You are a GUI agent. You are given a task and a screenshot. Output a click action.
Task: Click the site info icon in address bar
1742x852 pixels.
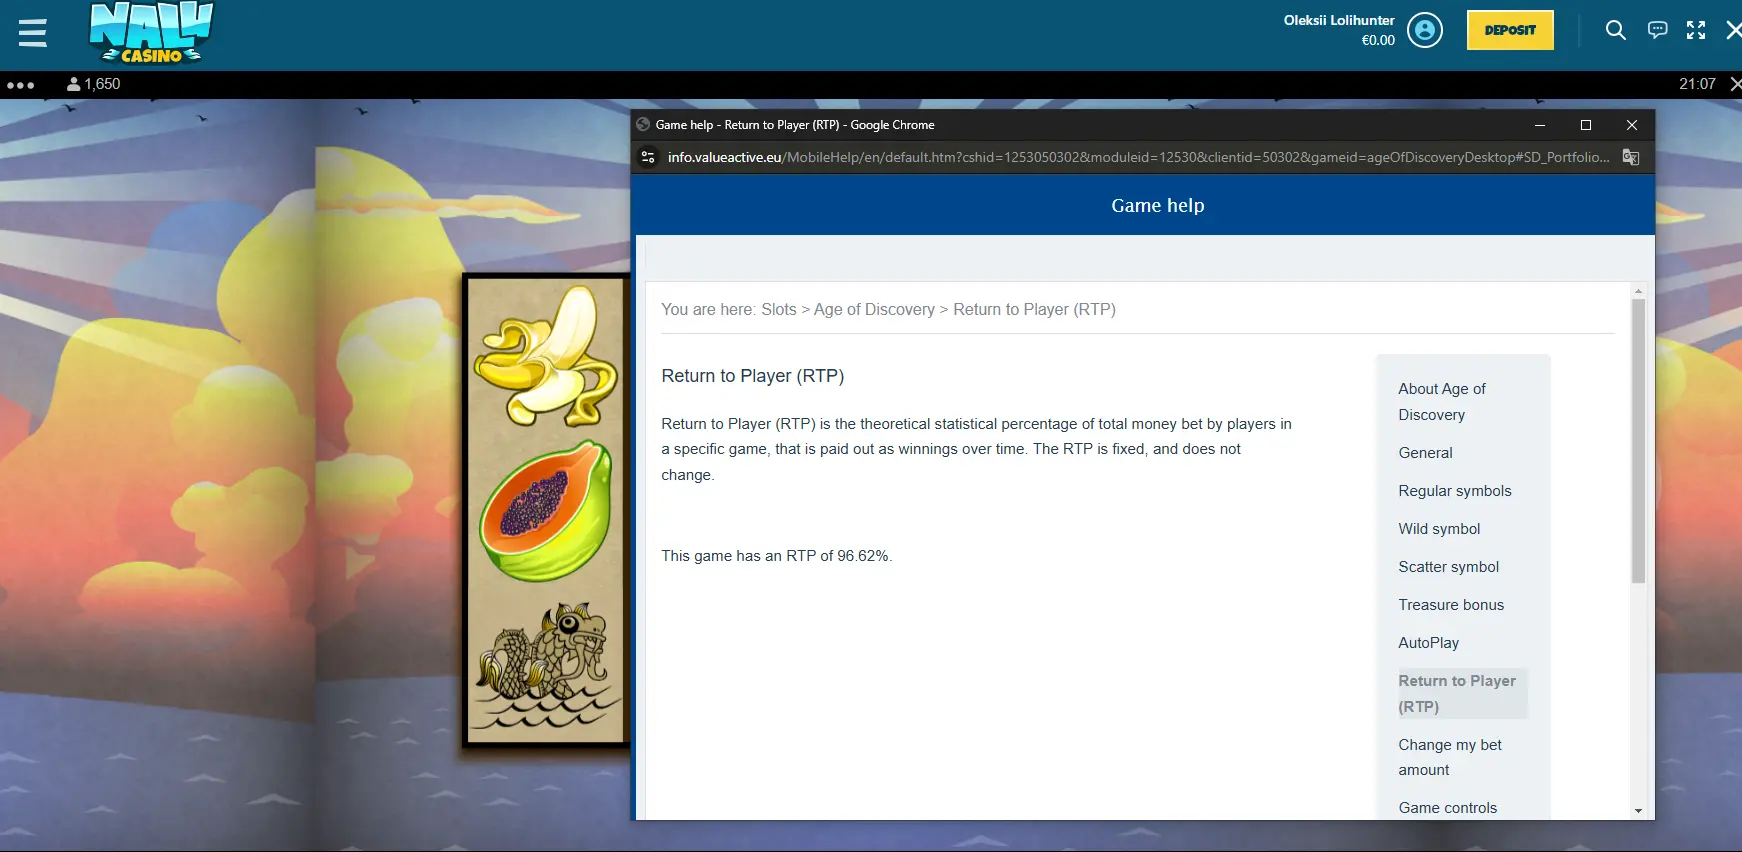pos(648,157)
